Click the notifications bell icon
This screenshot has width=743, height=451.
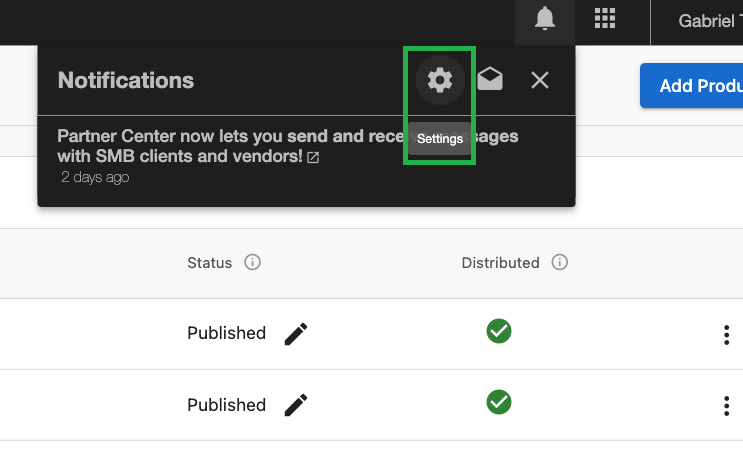(545, 19)
